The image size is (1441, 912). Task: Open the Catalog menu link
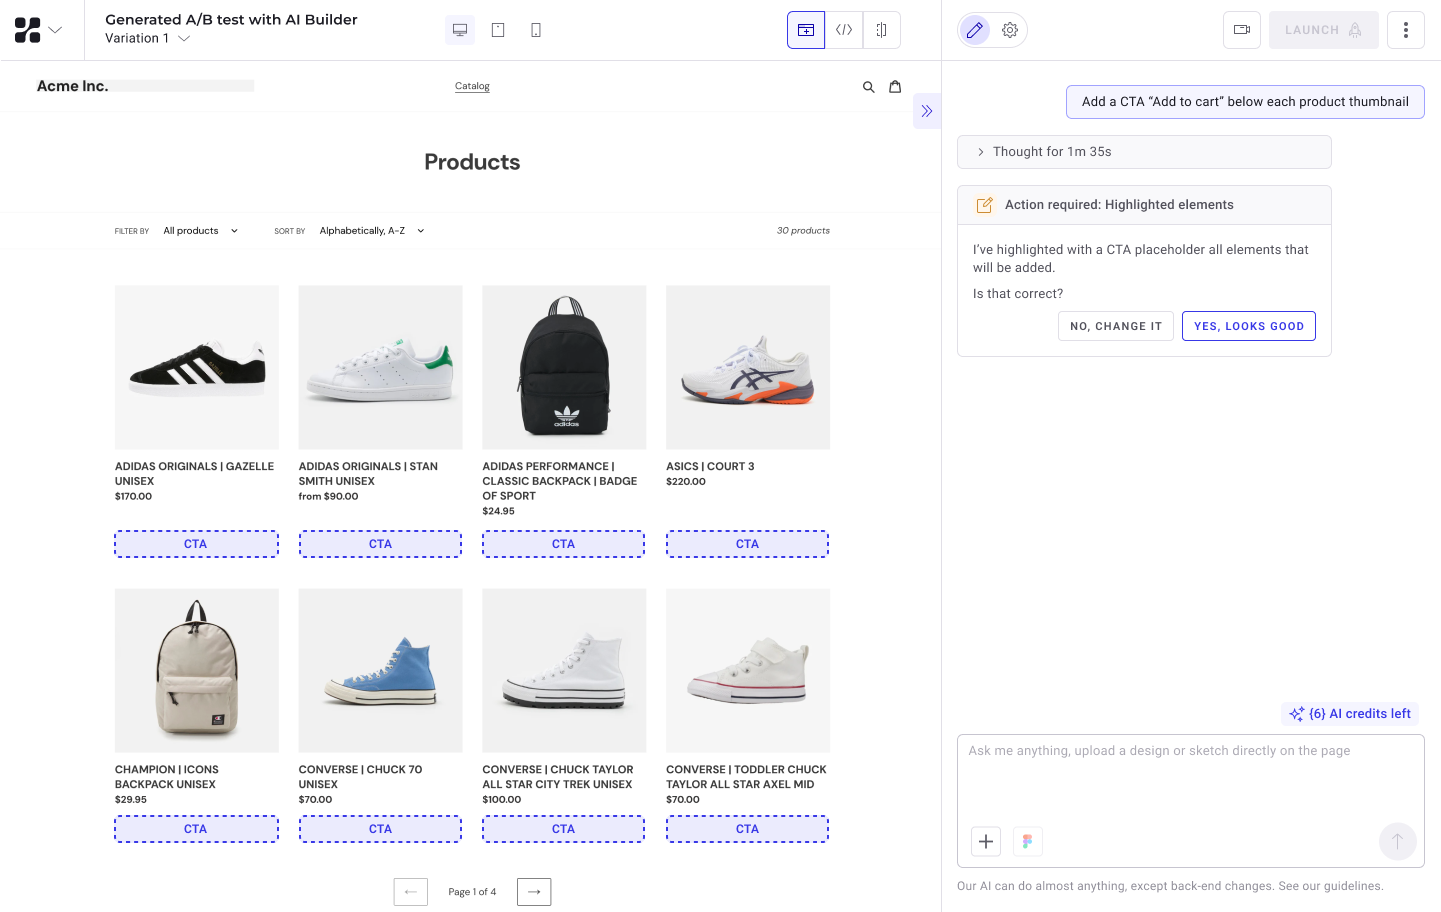point(472,86)
